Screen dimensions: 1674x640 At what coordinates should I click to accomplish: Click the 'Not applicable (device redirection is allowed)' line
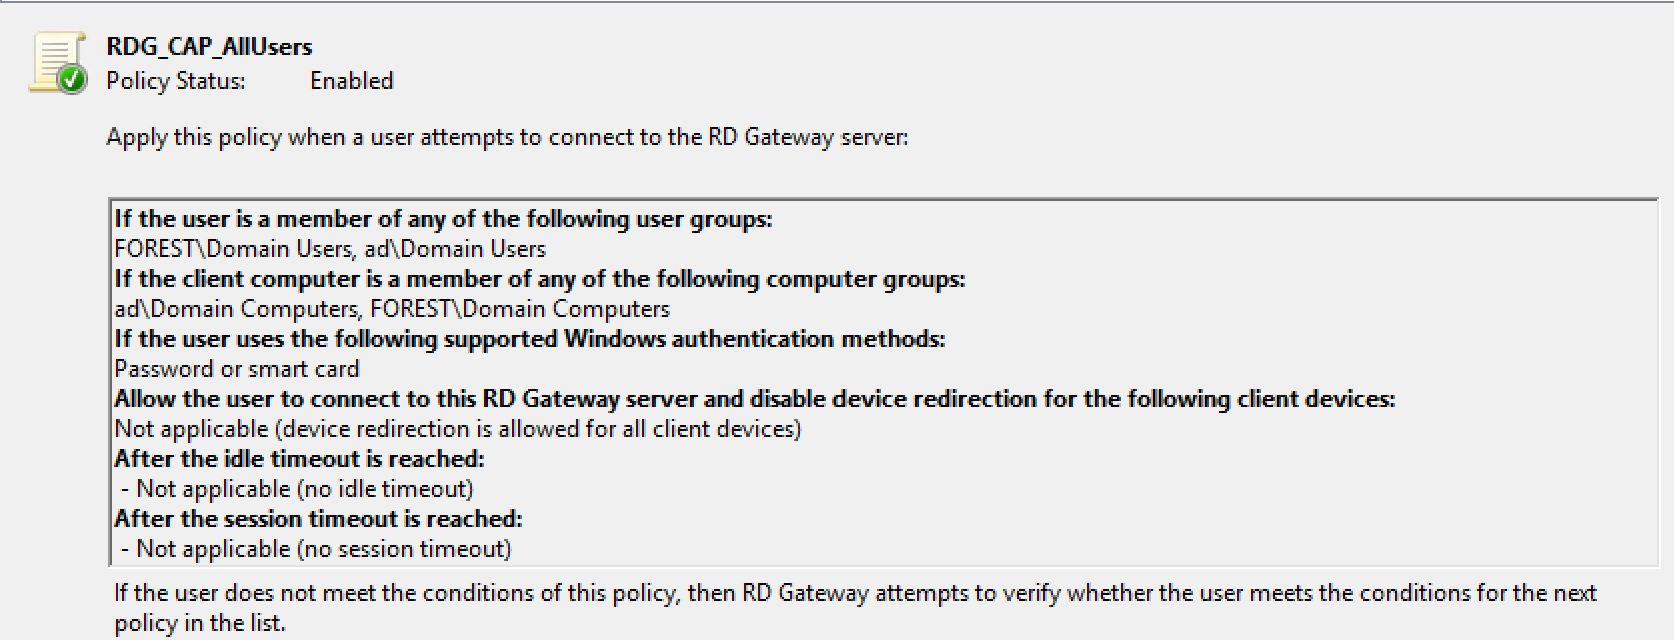pos(458,429)
